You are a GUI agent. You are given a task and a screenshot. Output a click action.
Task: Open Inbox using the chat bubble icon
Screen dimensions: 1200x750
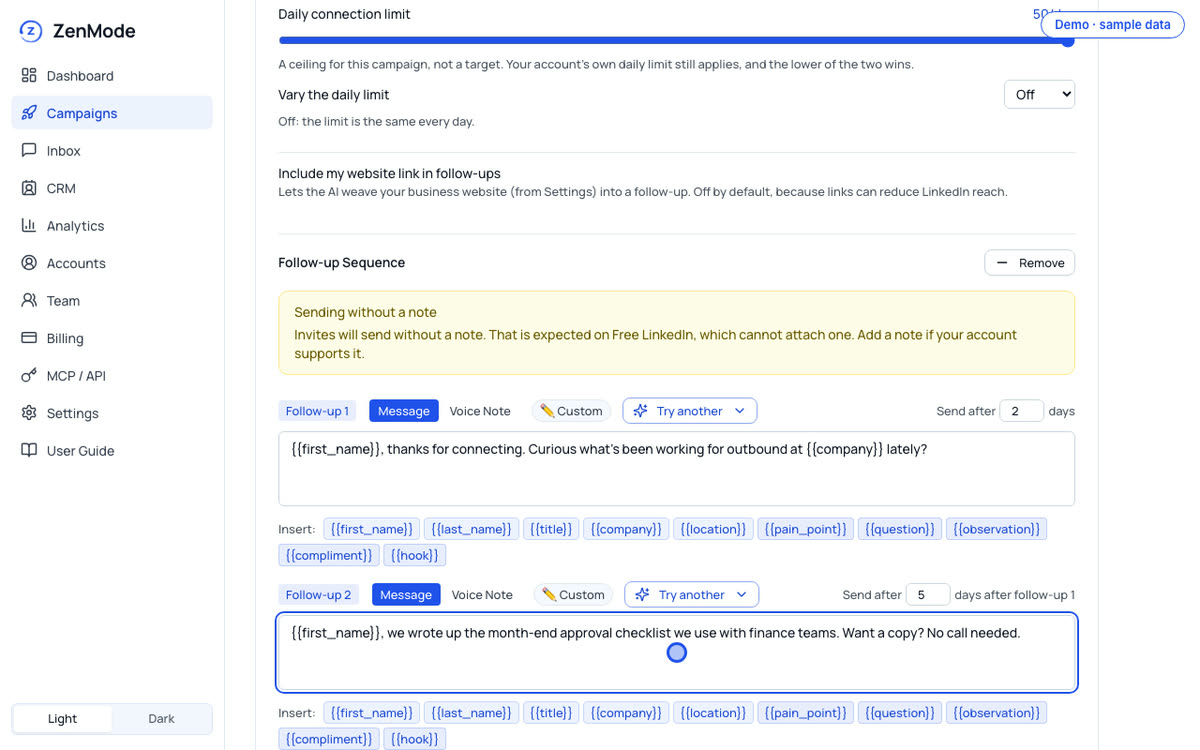29,151
